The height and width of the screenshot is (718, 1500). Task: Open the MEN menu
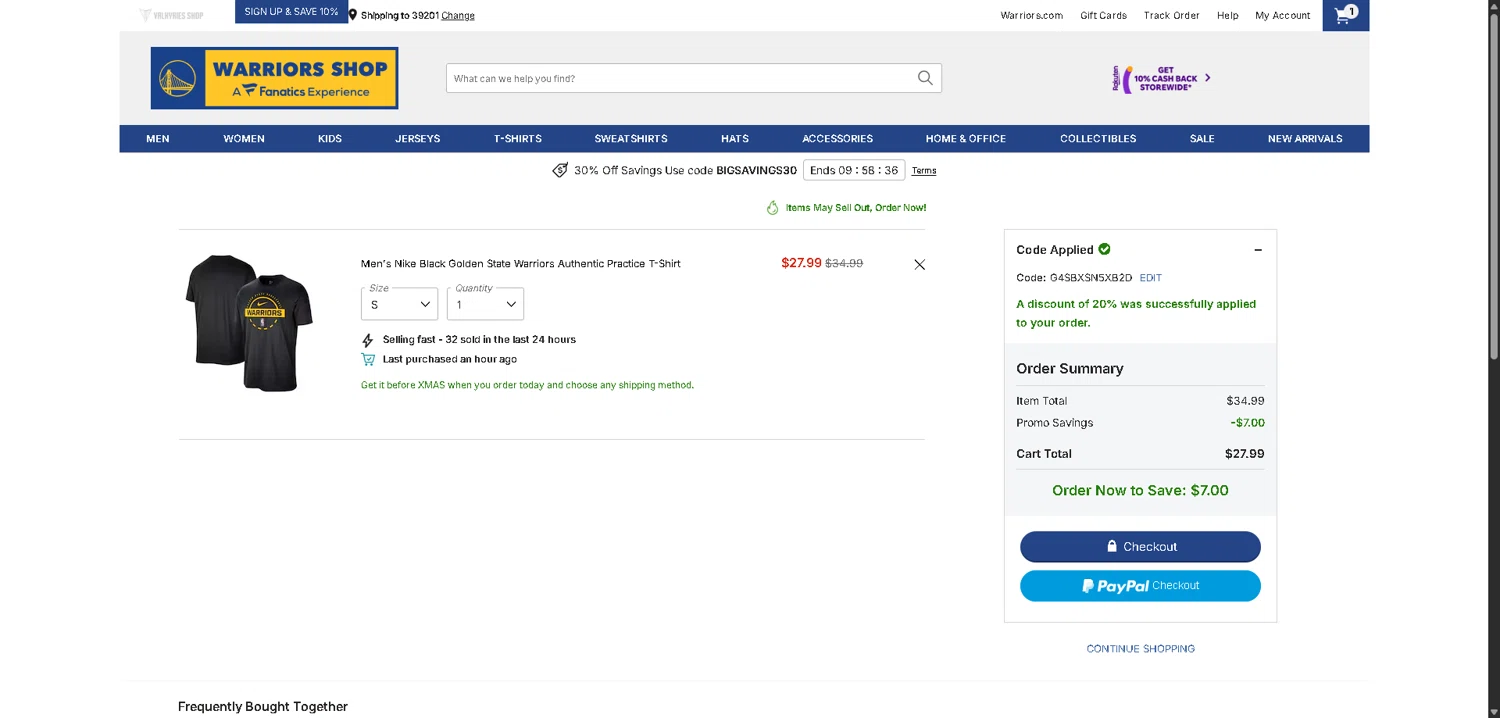tap(158, 139)
